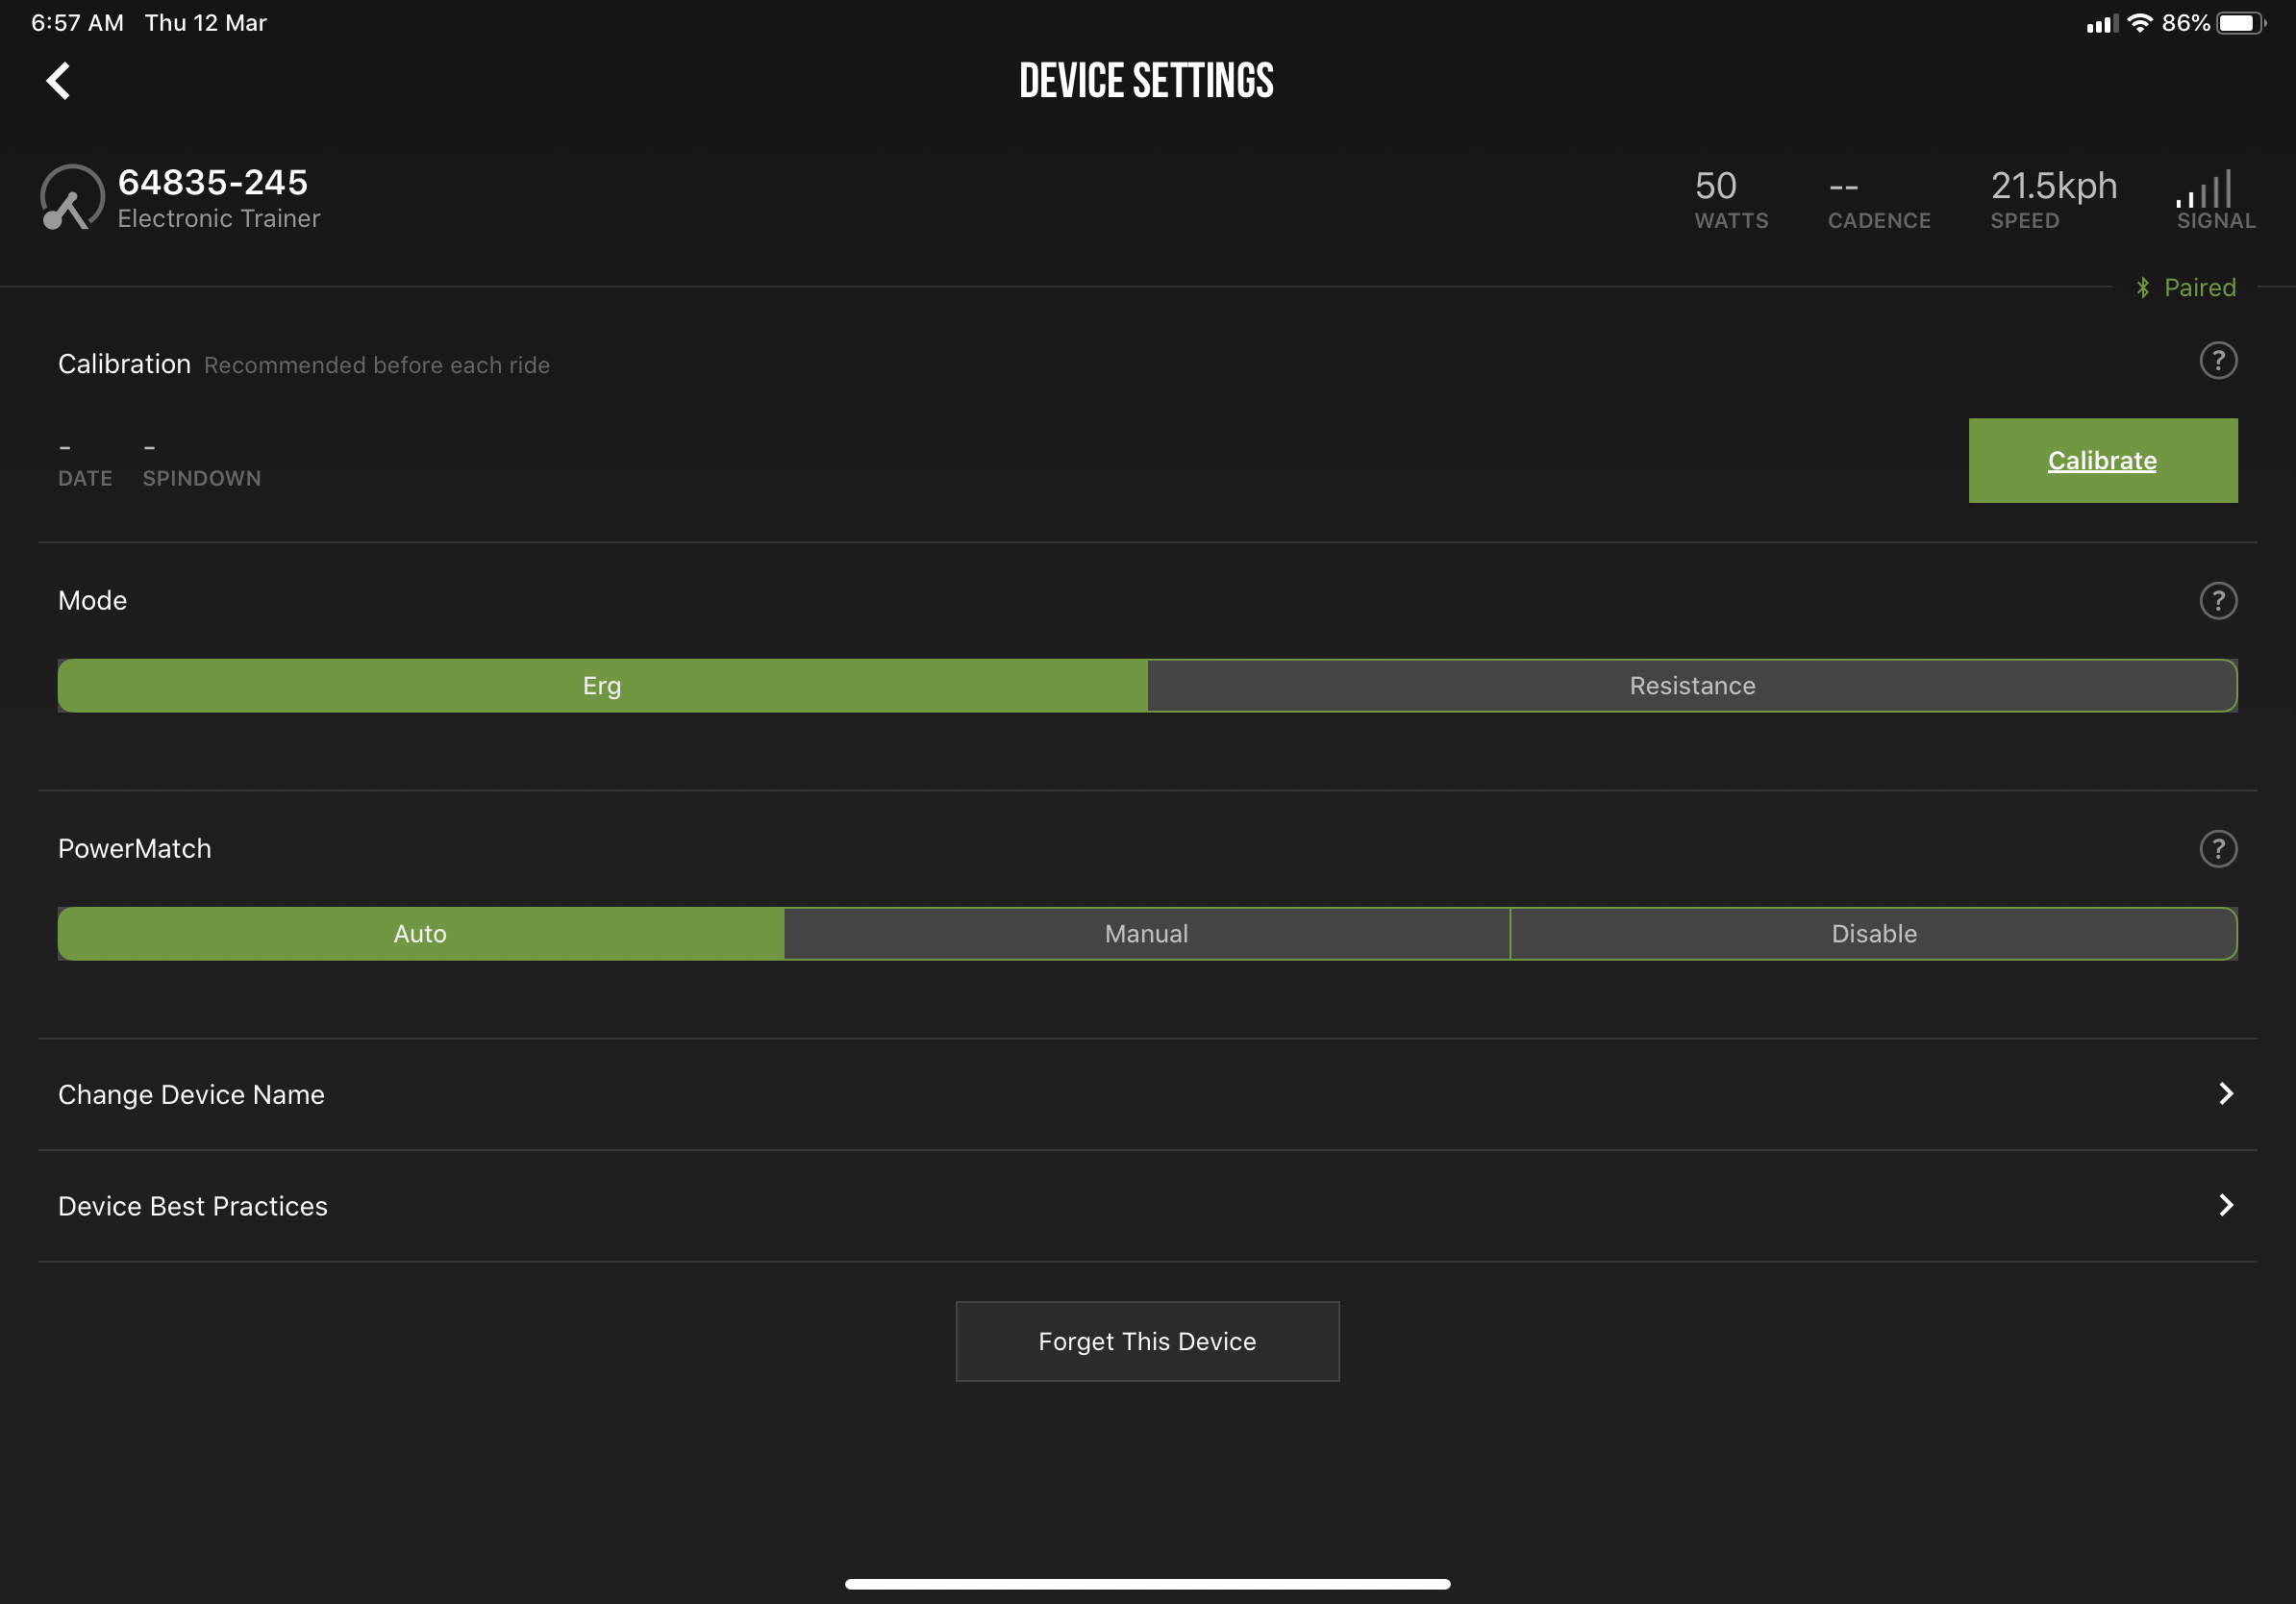Tap the home indicator bar
Screen dimensions: 2296x1604
coord(1147,1584)
